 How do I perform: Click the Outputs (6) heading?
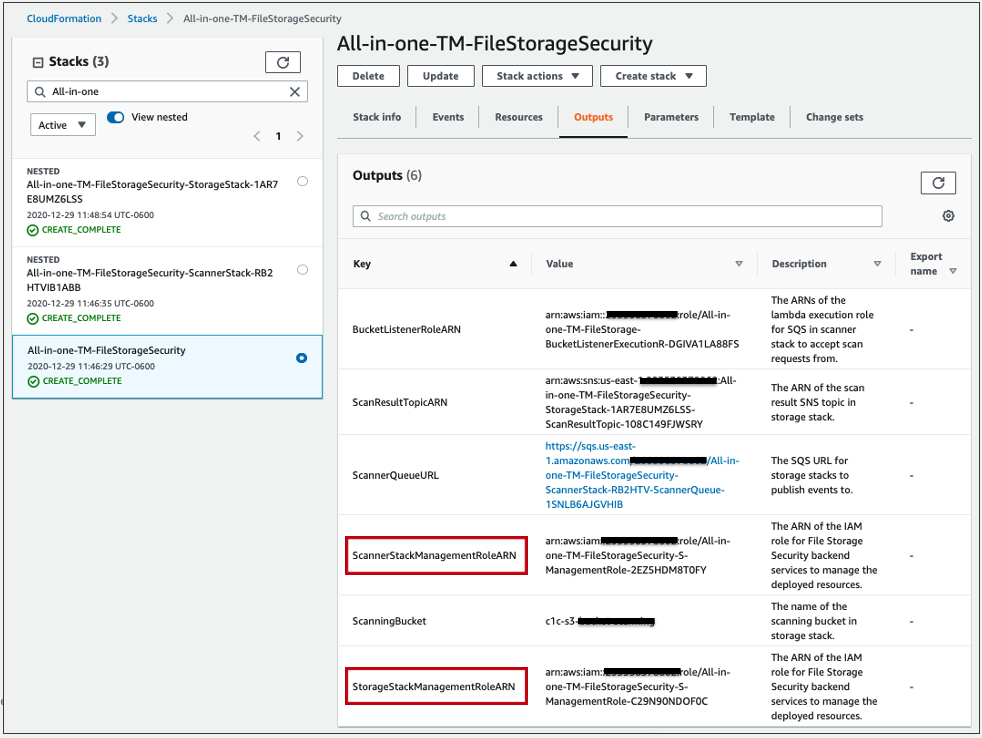tap(387, 175)
